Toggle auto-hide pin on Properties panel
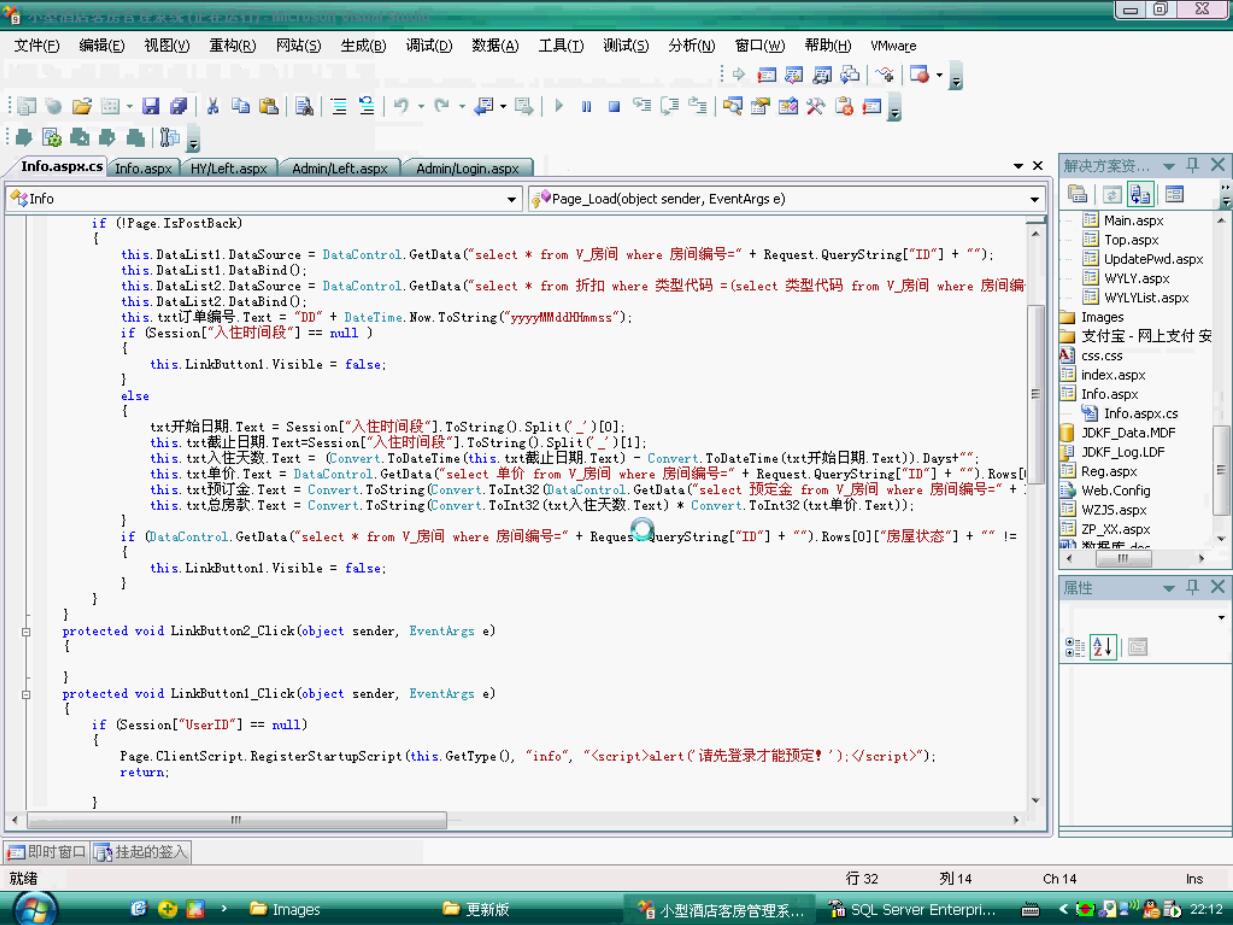 pyautogui.click(x=1193, y=587)
